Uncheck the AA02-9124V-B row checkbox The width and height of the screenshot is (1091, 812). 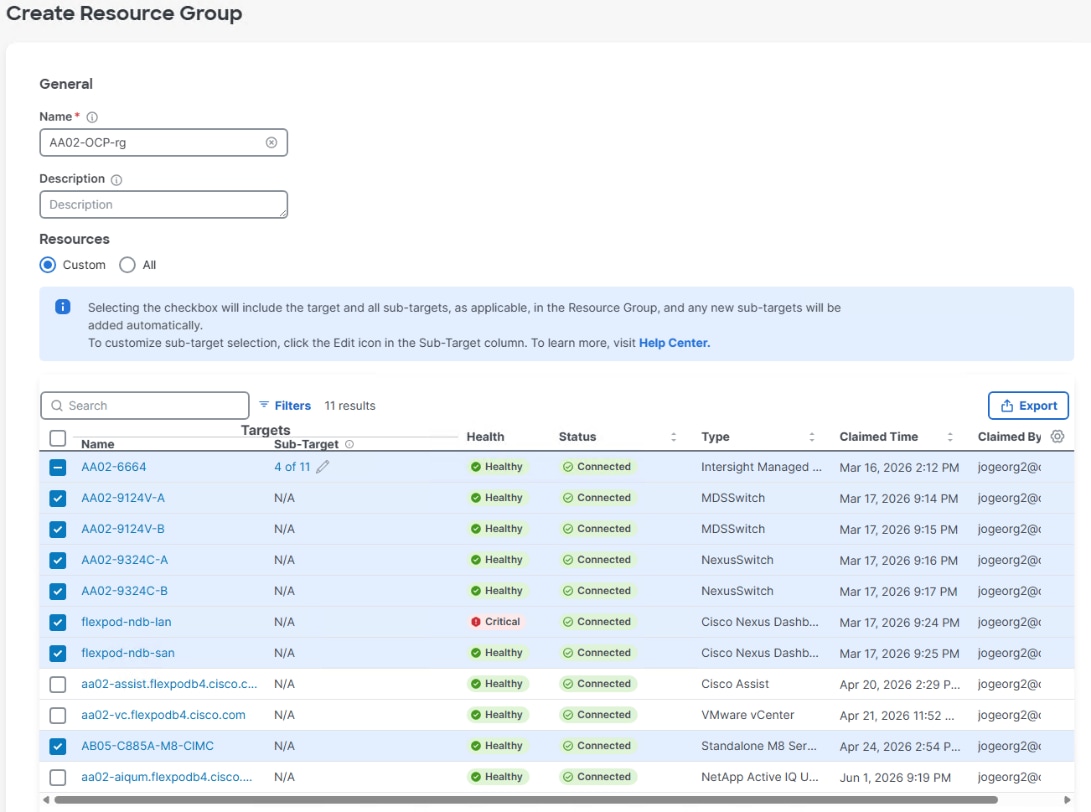pos(58,530)
